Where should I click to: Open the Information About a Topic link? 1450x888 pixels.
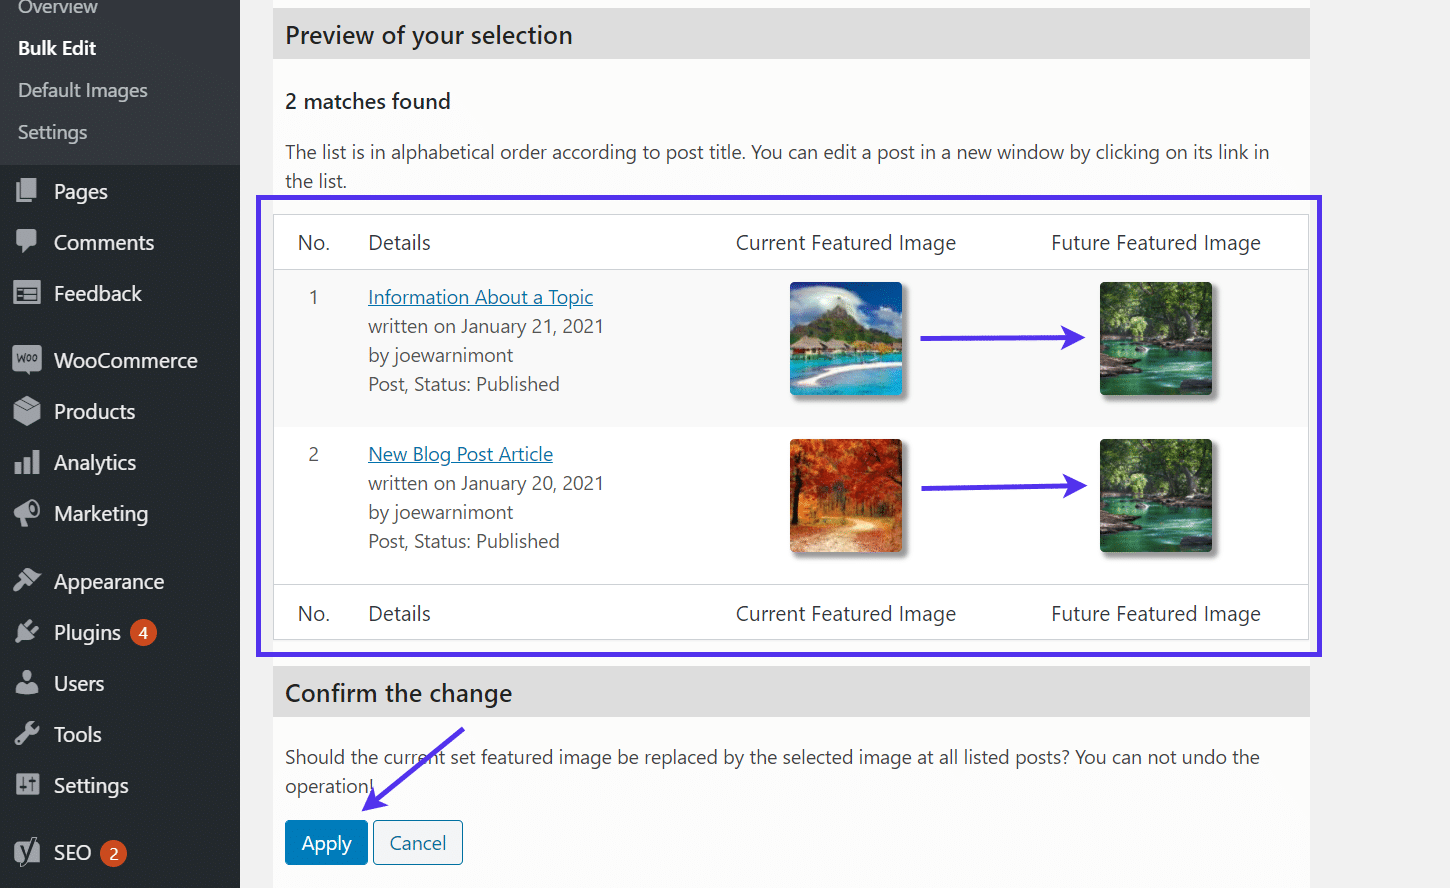point(480,297)
